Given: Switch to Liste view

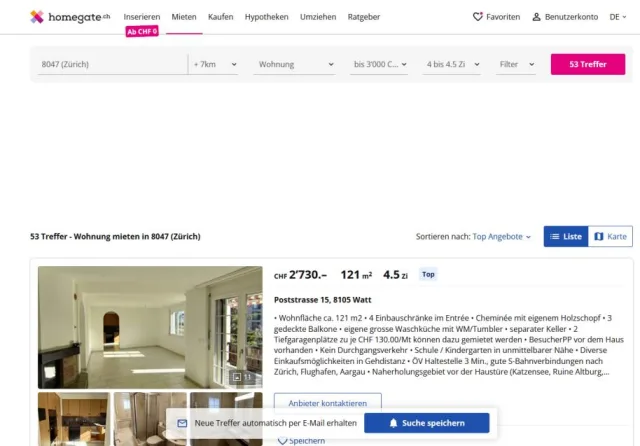Looking at the screenshot, I should click(x=566, y=236).
